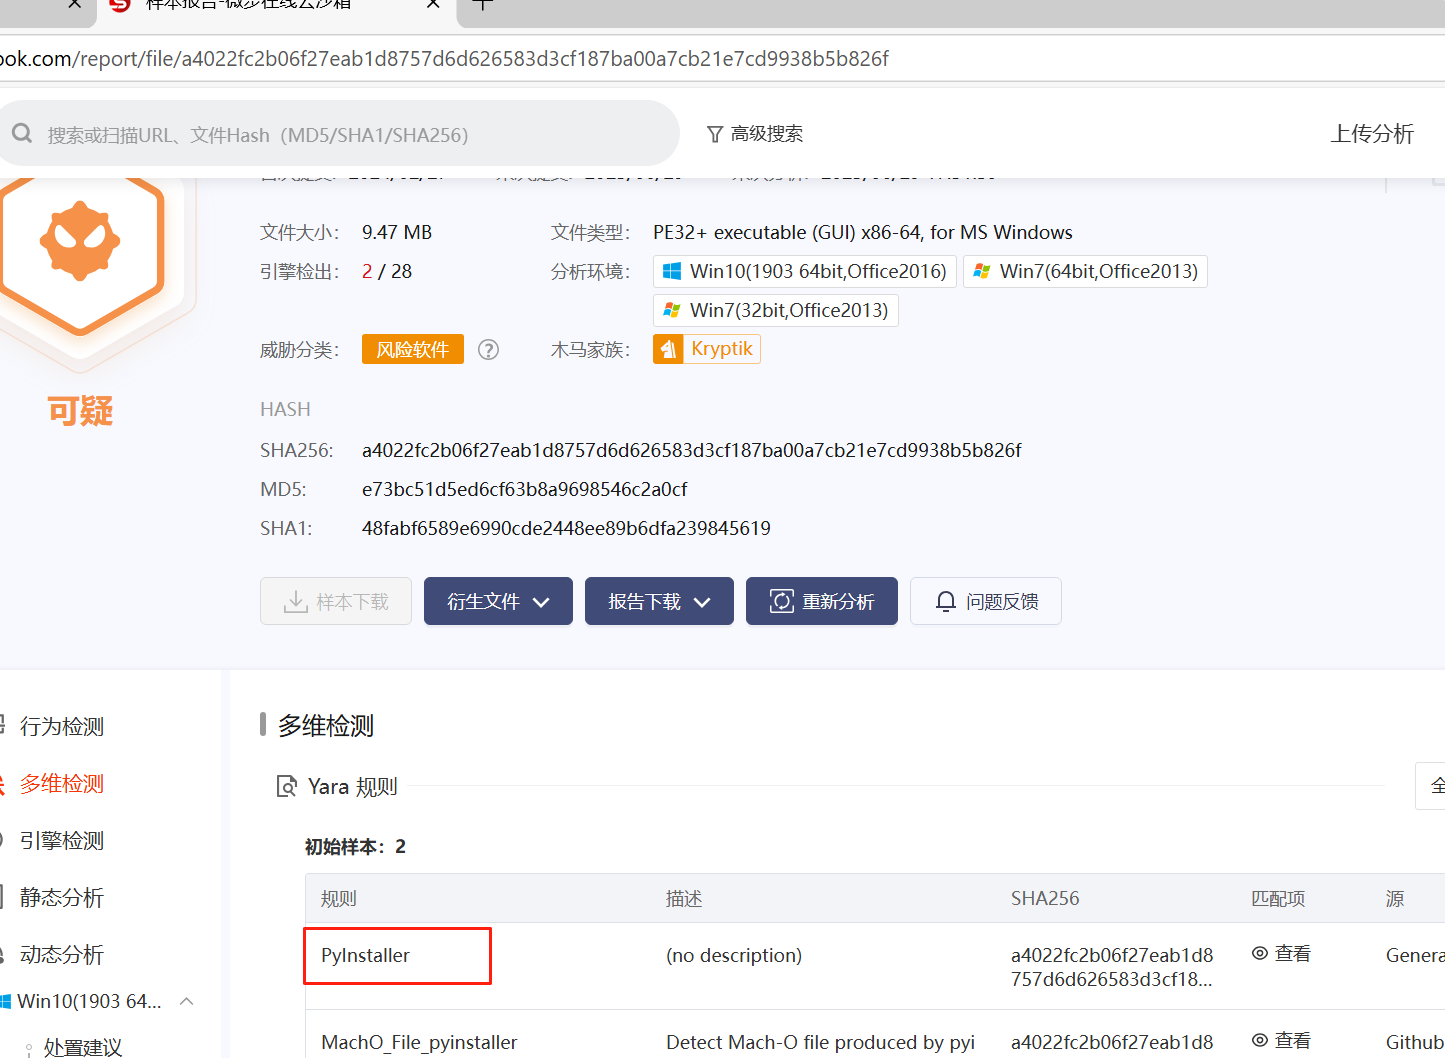Open the Kryptik trojan family tag
The image size is (1445, 1058).
coord(707,349)
